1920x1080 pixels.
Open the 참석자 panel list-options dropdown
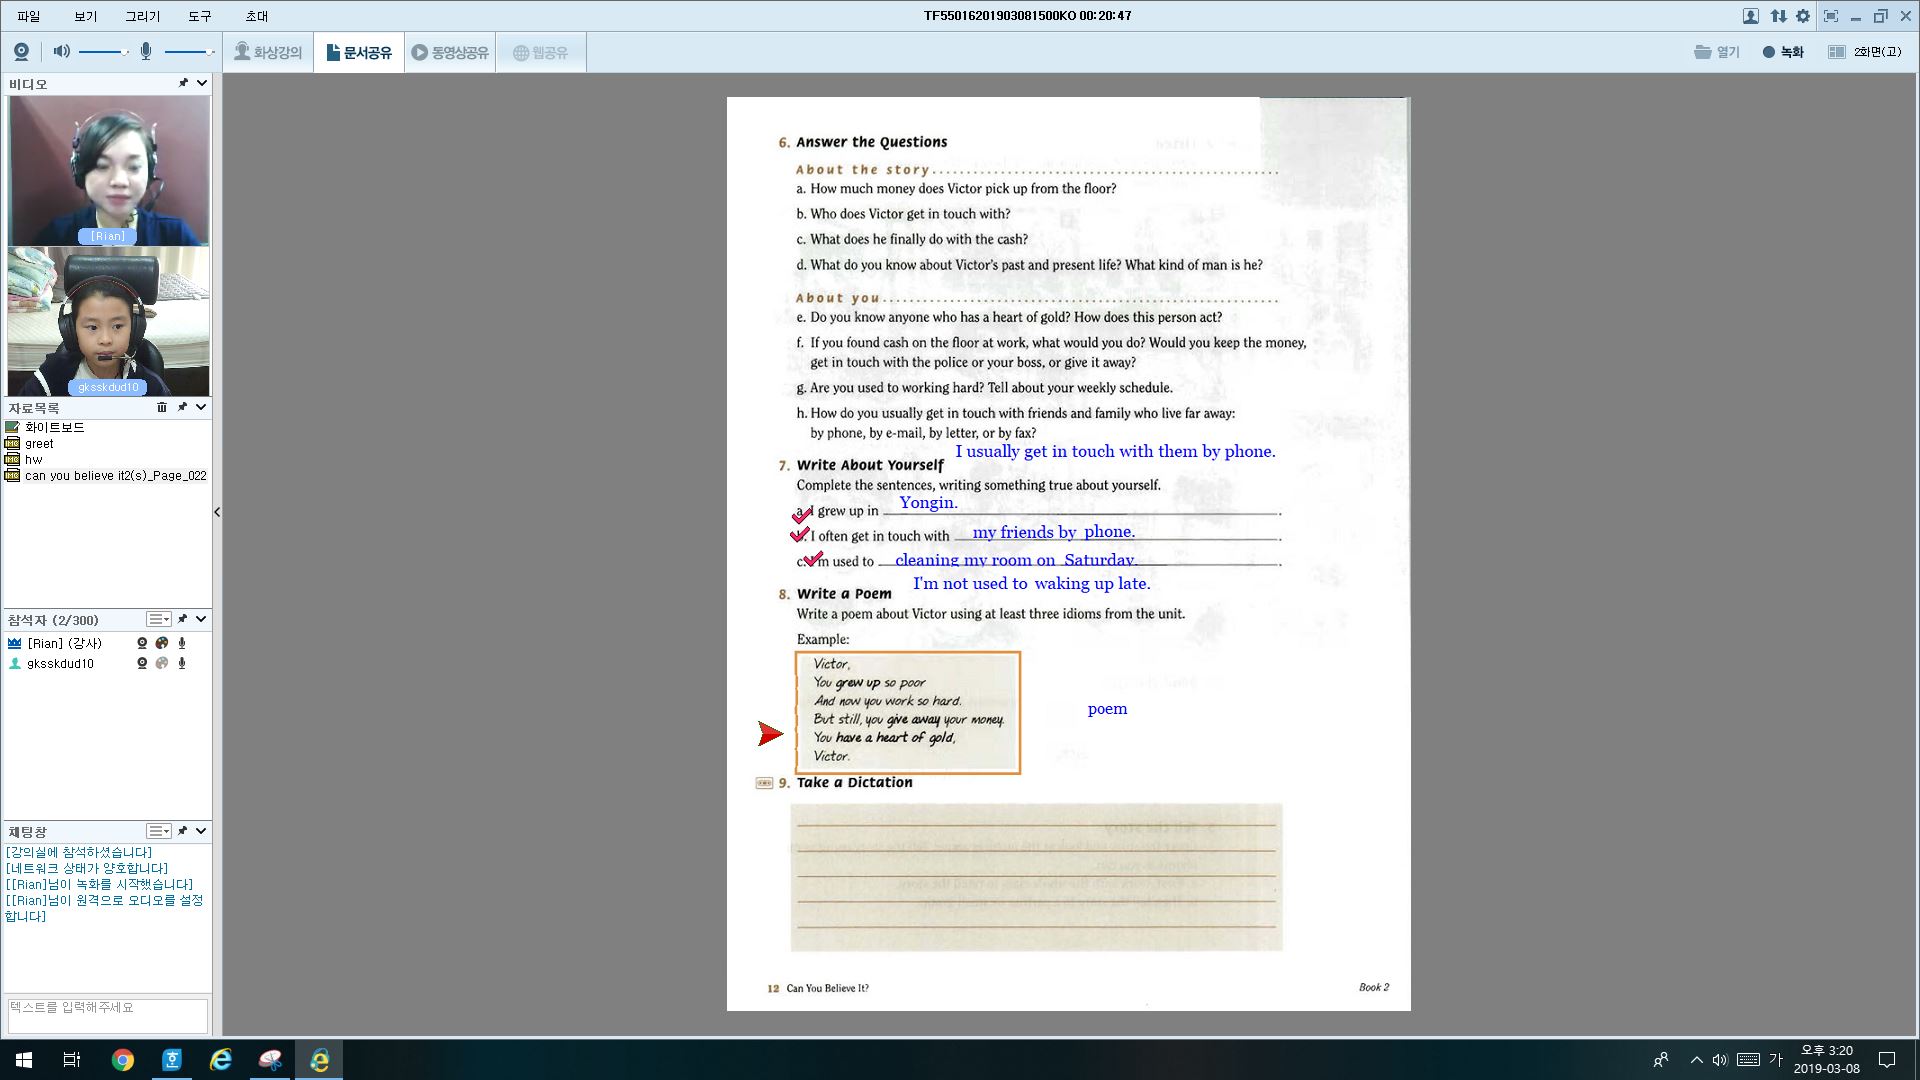pyautogui.click(x=159, y=620)
